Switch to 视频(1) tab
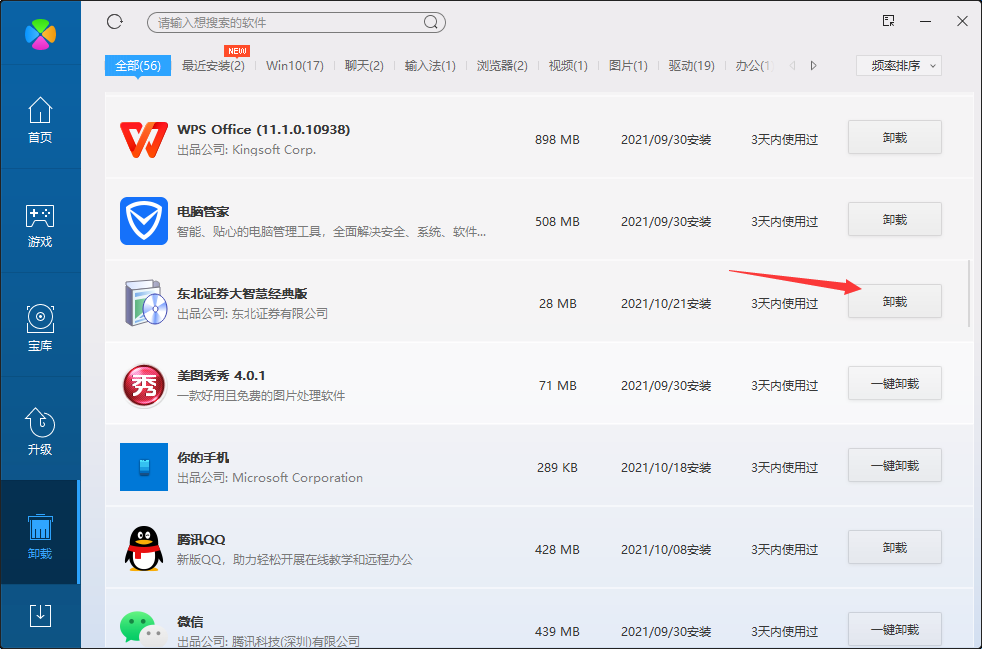Screen dimensions: 982x649 (568, 66)
